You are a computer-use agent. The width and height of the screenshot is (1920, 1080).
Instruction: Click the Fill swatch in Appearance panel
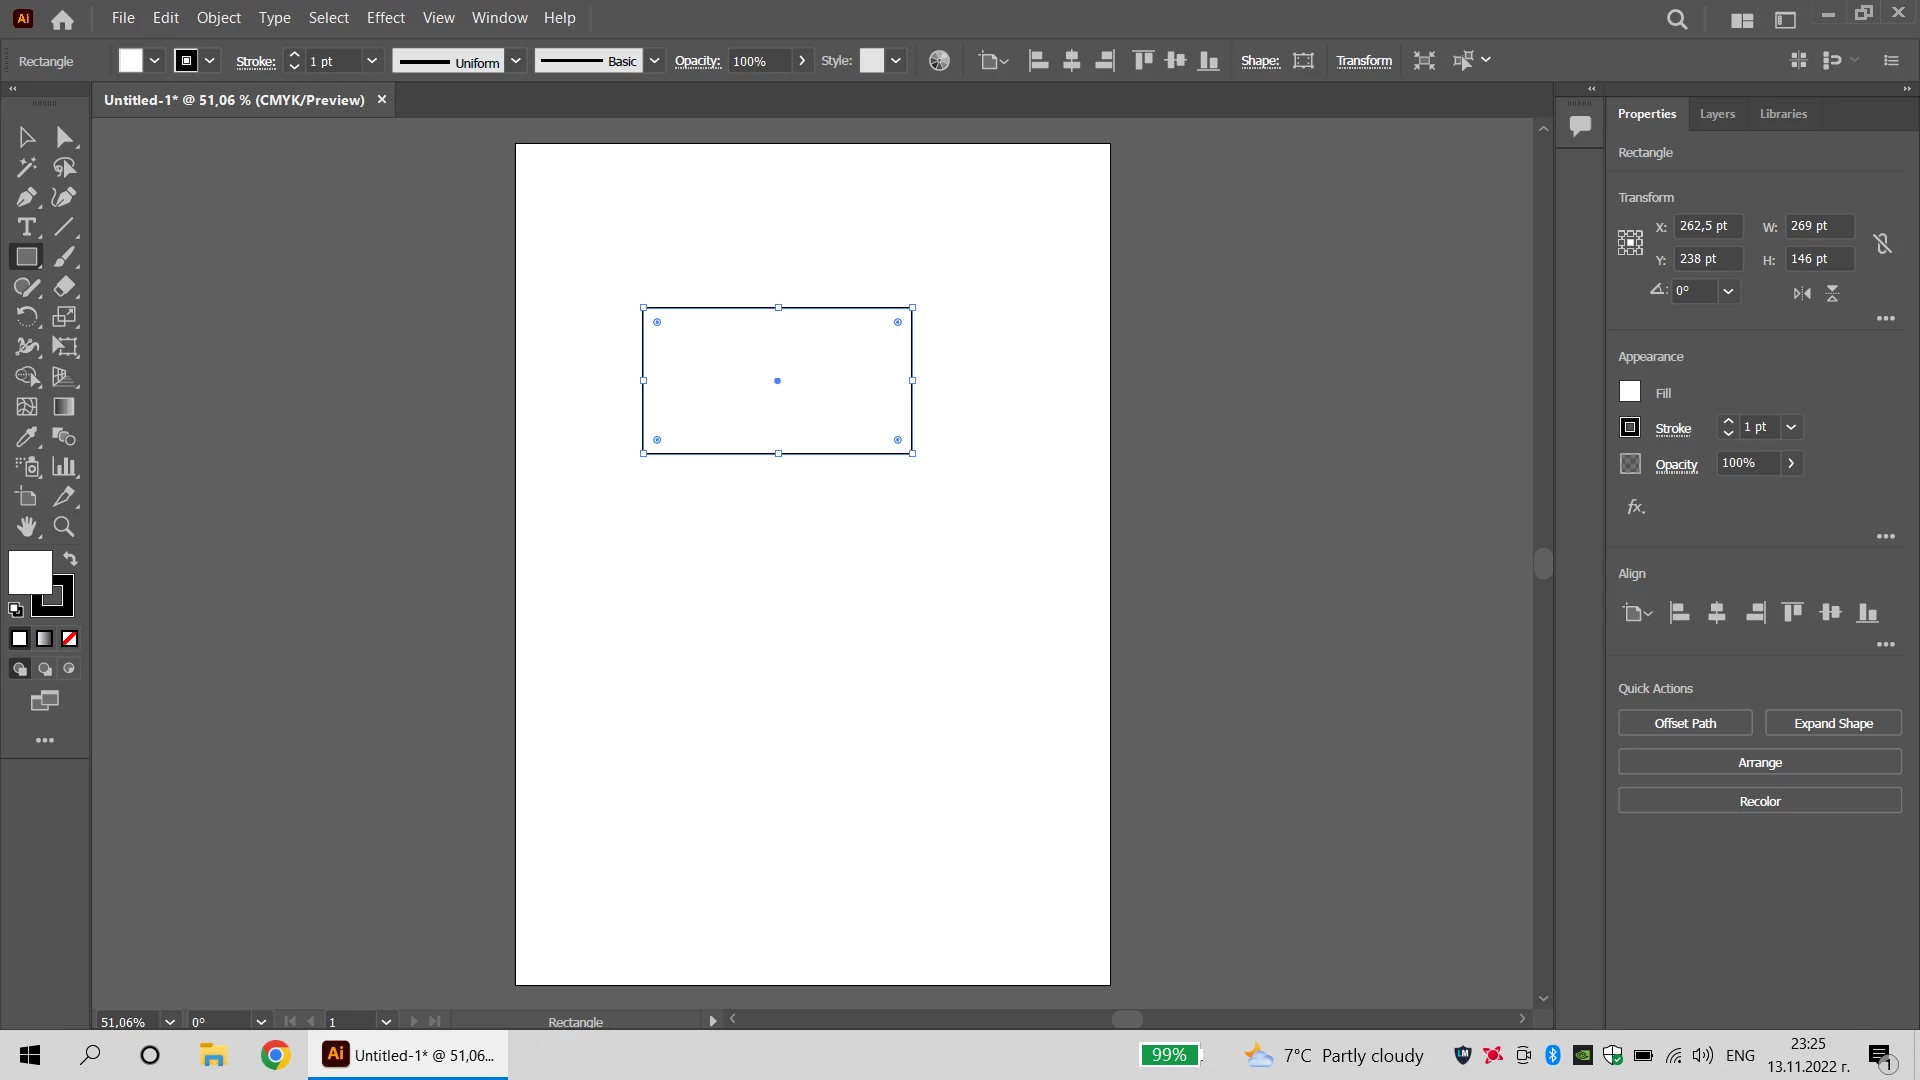(1630, 392)
